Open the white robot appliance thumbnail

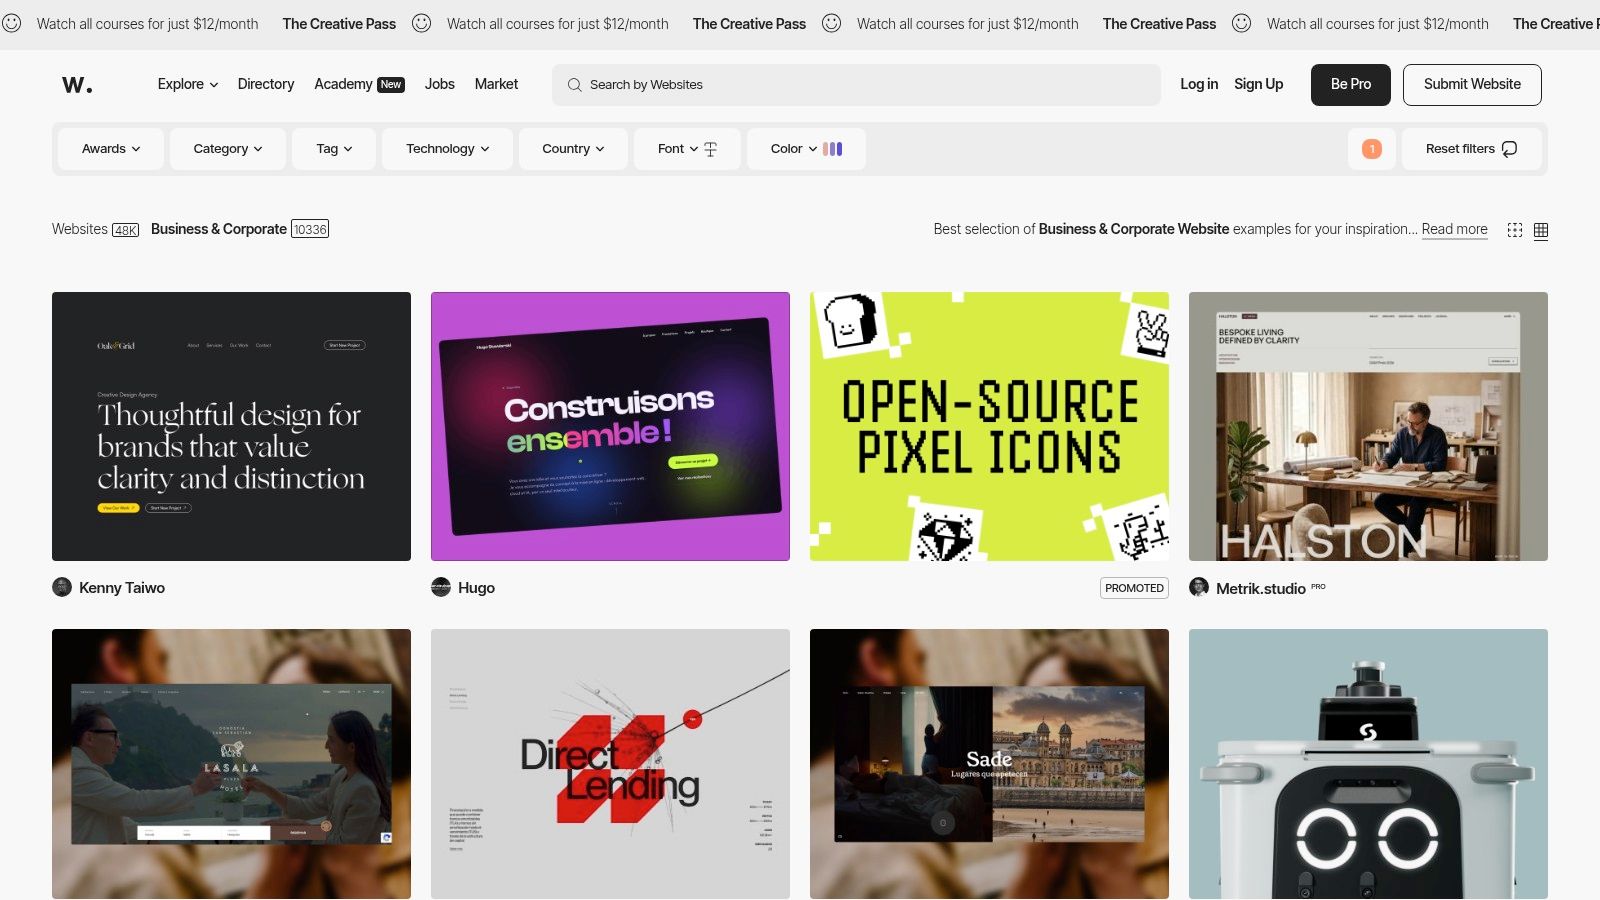pyautogui.click(x=1368, y=764)
